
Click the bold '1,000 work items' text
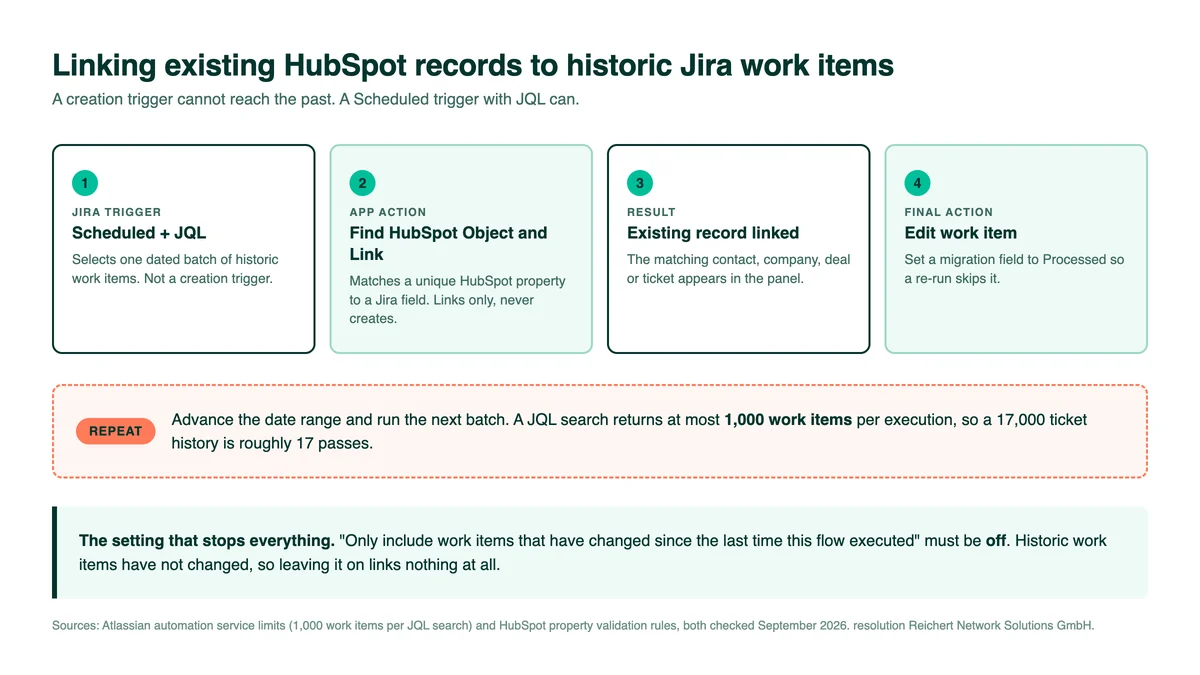[788, 420]
